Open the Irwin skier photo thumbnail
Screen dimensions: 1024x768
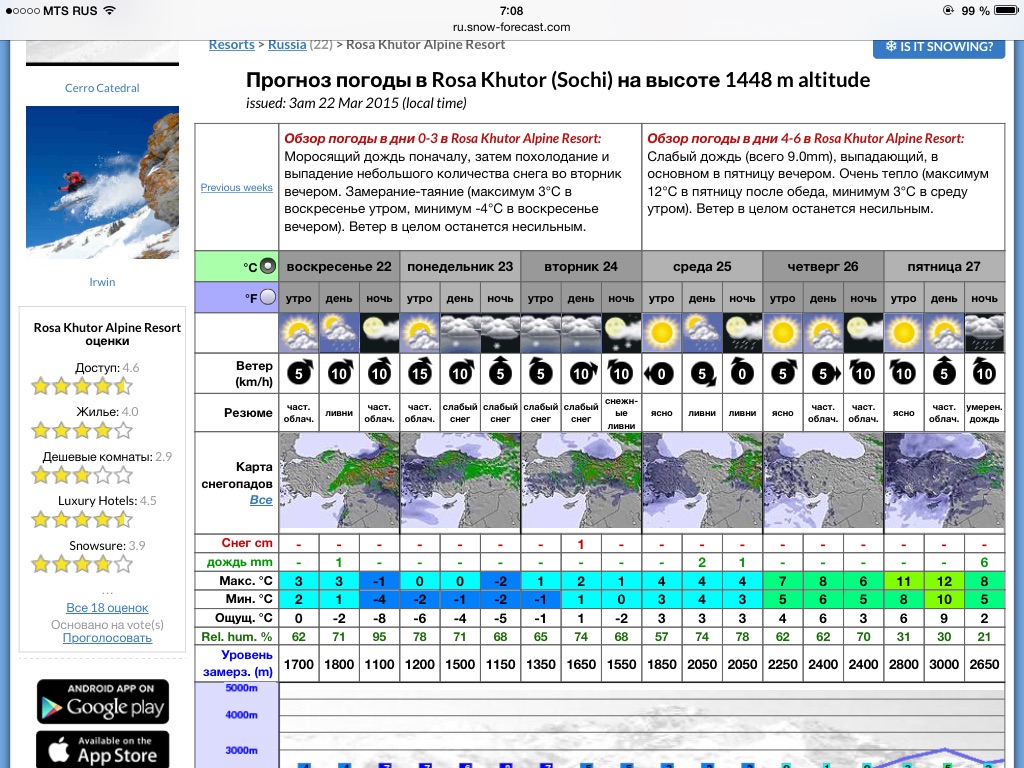click(103, 182)
